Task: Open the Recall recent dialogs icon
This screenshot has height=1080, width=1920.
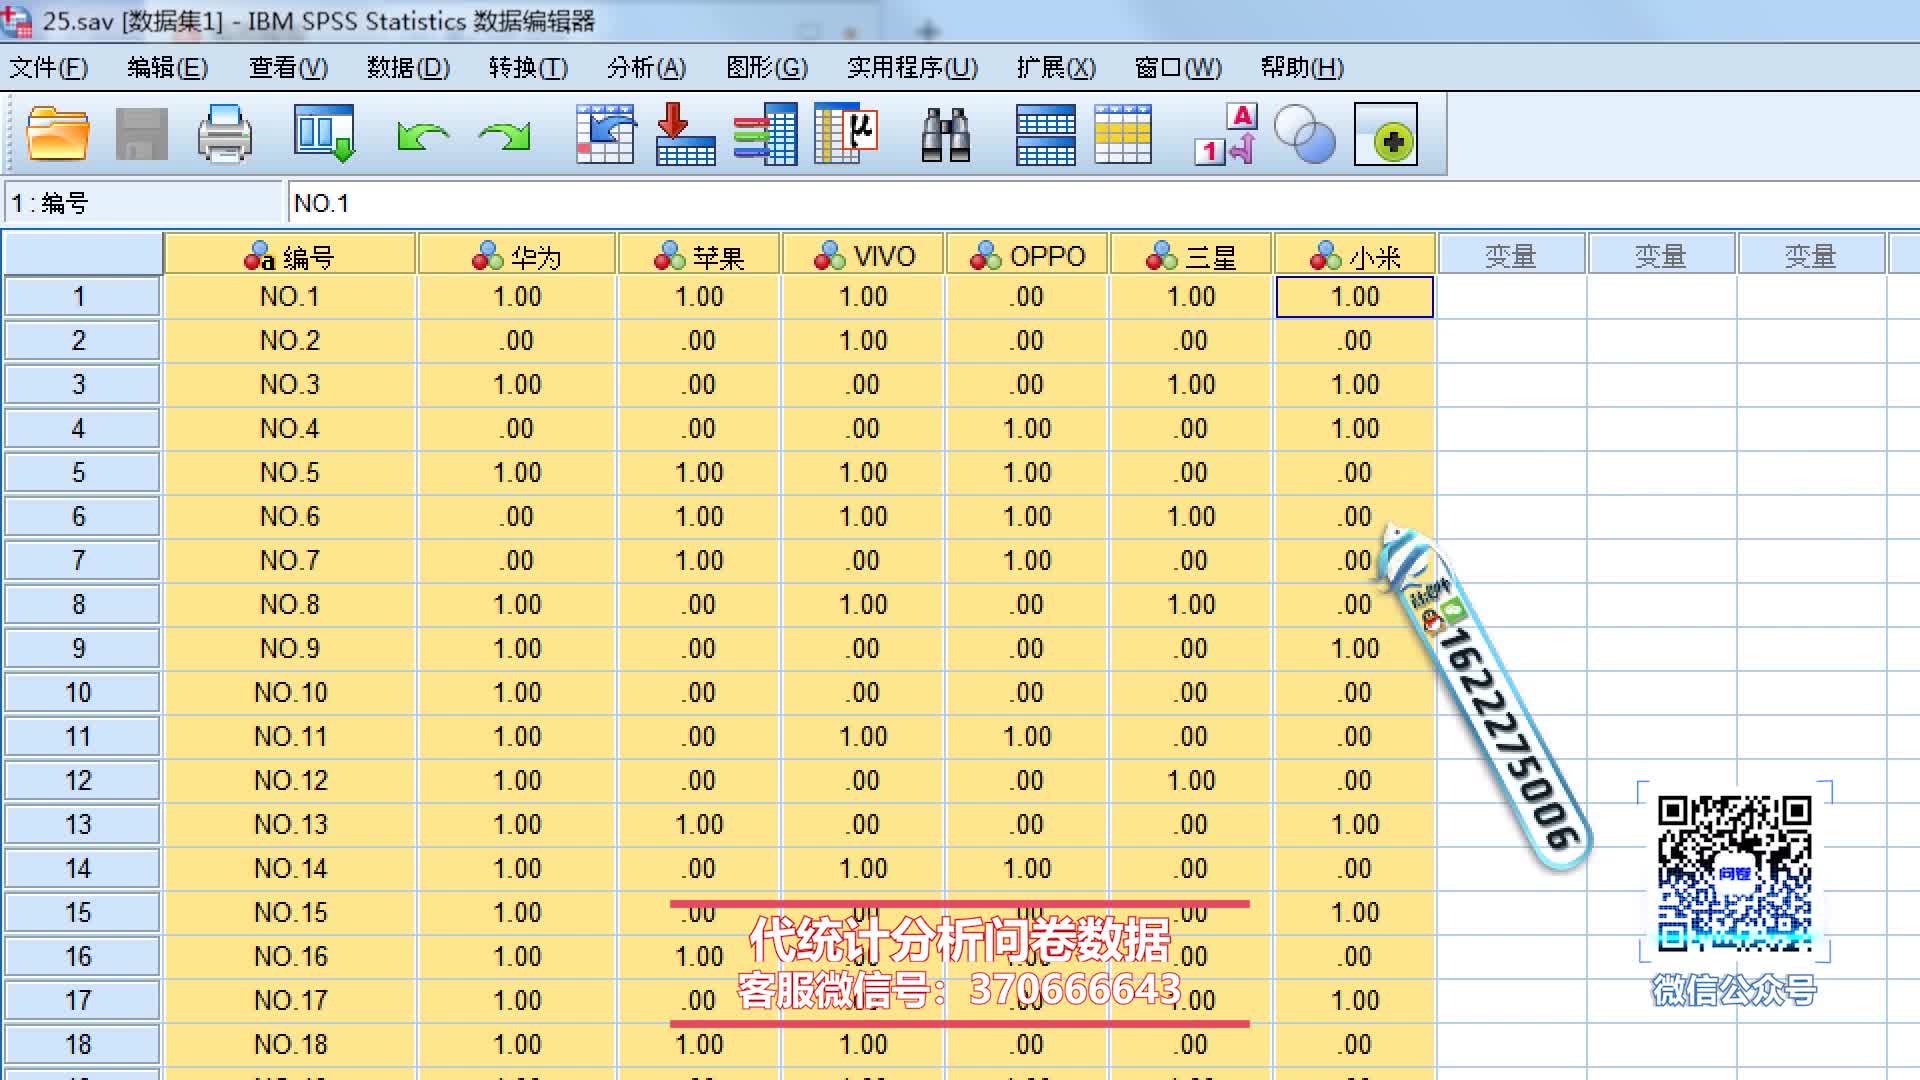Action: pyautogui.click(x=324, y=134)
